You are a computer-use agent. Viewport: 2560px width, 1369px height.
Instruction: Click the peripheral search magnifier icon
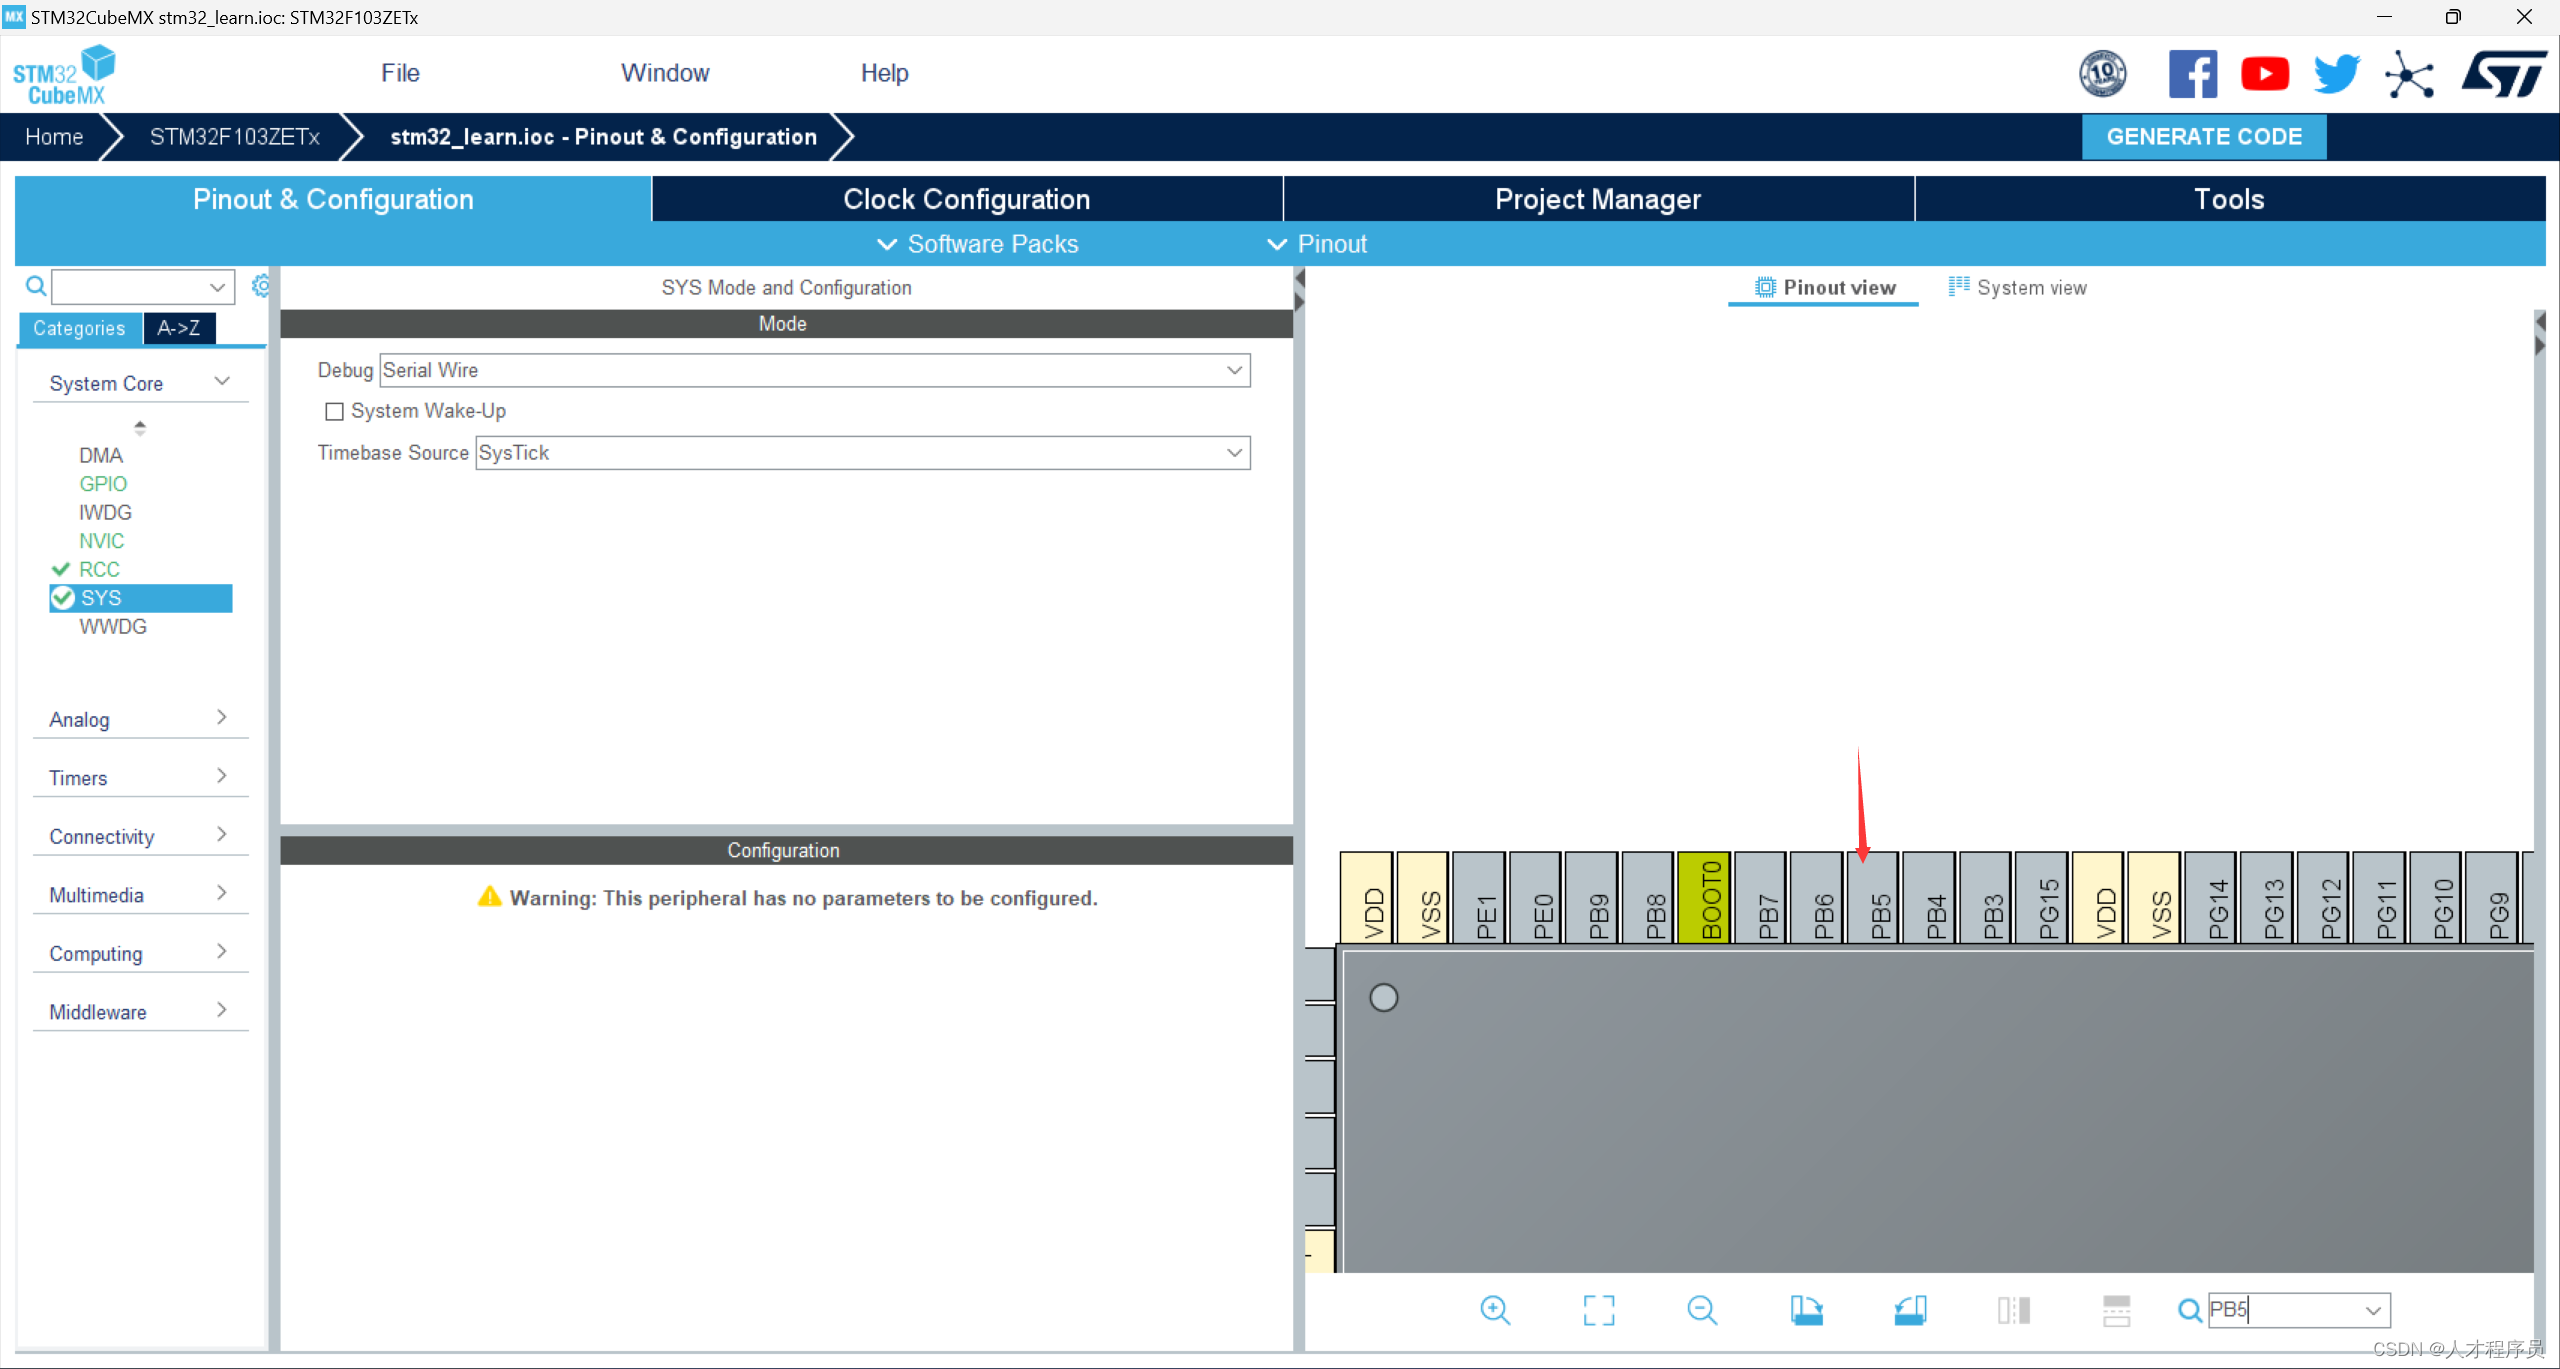pyautogui.click(x=36, y=287)
